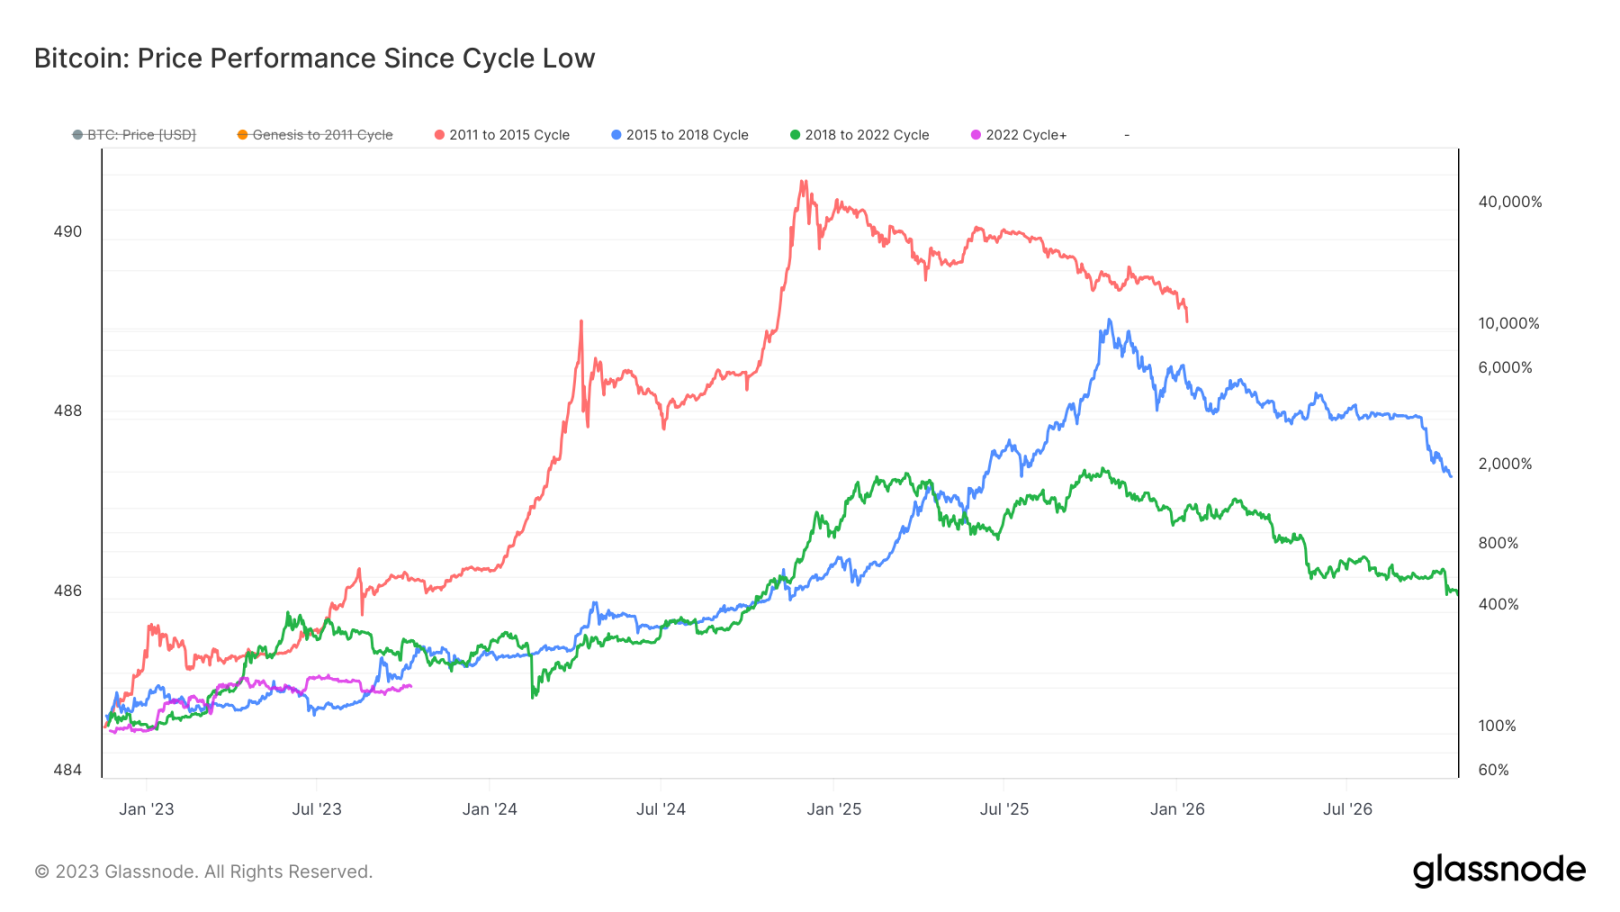This screenshot has height=912, width=1620.
Task: Select the Jul '25 x-axis label
Action: click(1004, 809)
